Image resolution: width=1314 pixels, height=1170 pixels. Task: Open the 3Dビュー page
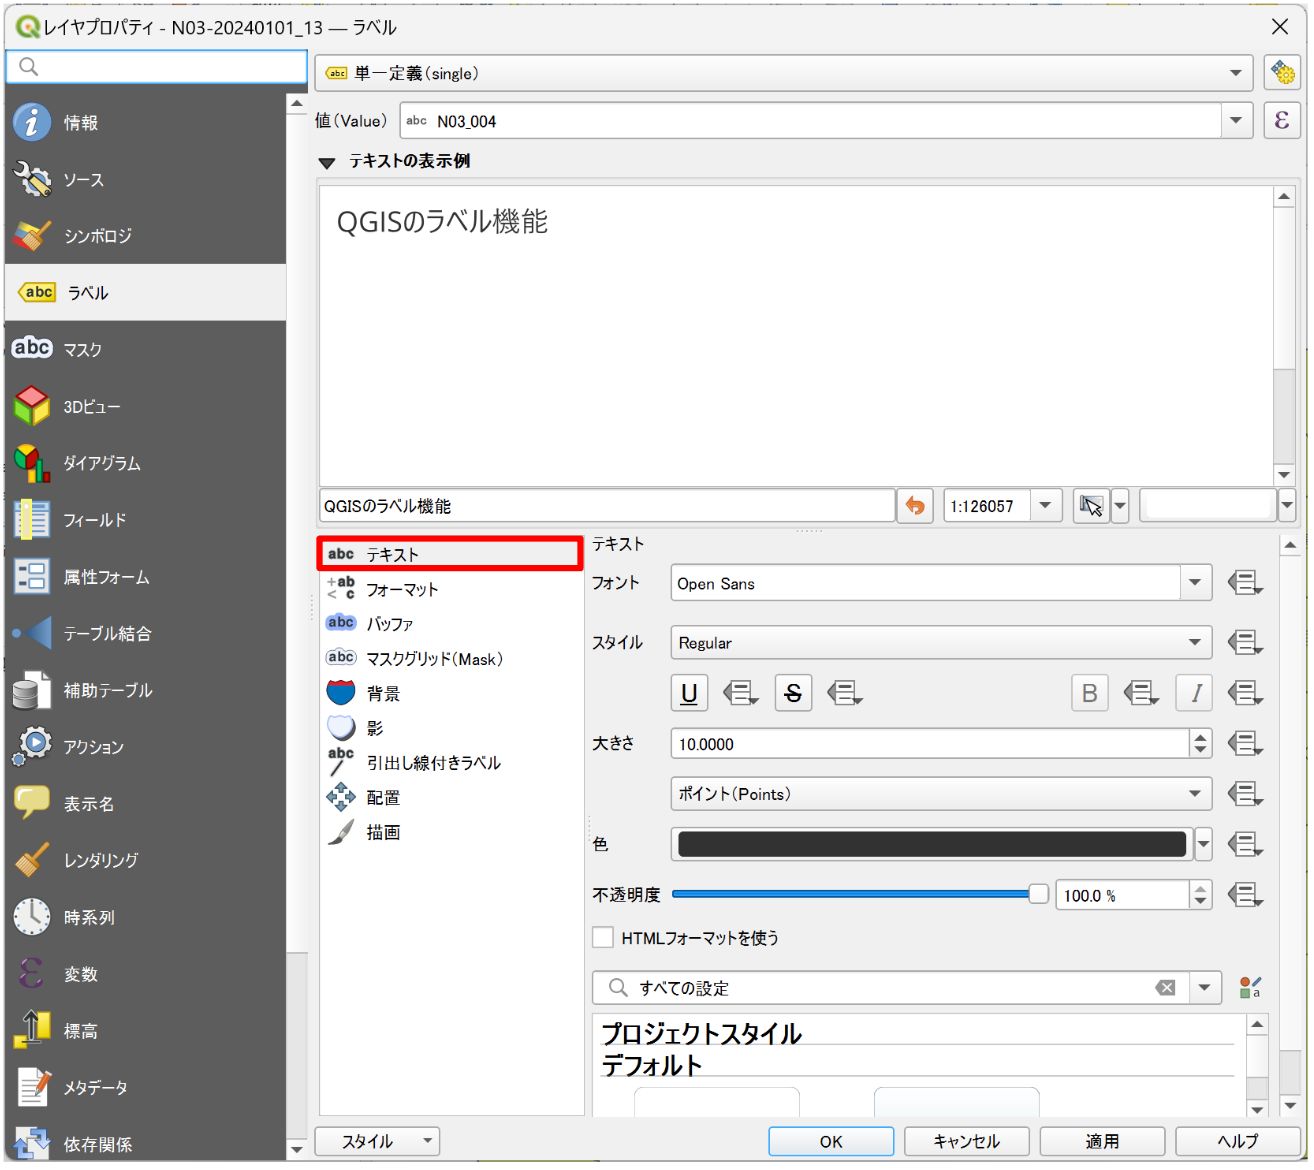tap(145, 407)
